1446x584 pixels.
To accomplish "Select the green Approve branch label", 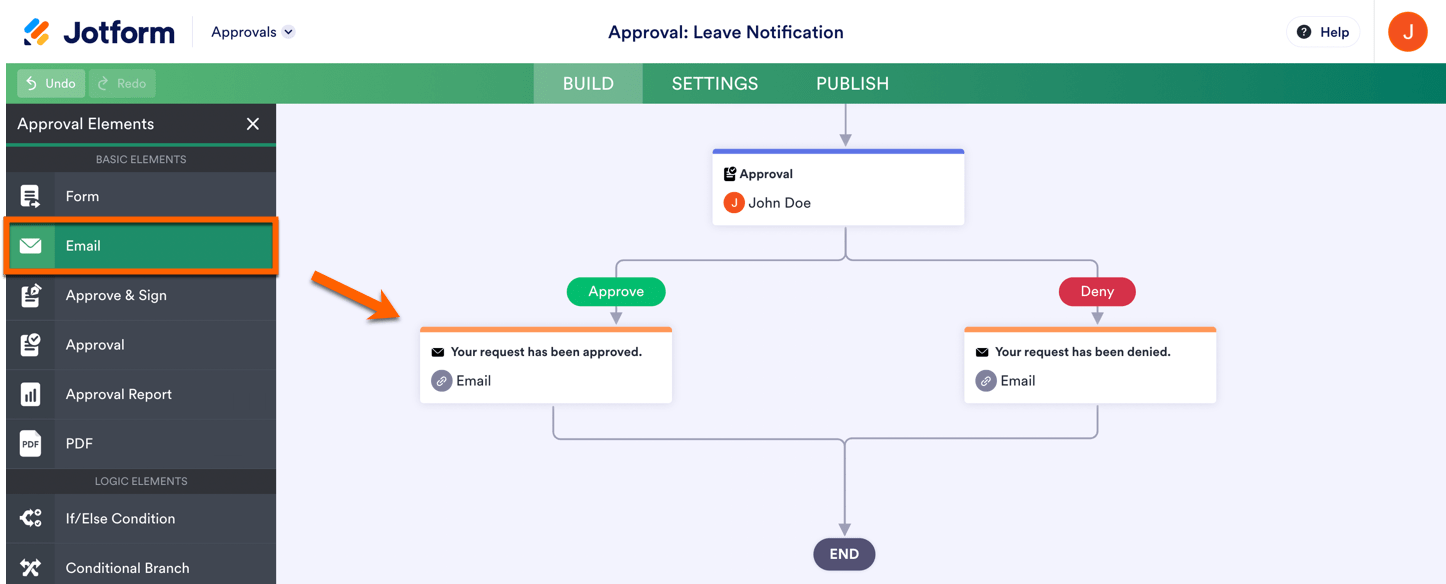I will click(x=616, y=292).
